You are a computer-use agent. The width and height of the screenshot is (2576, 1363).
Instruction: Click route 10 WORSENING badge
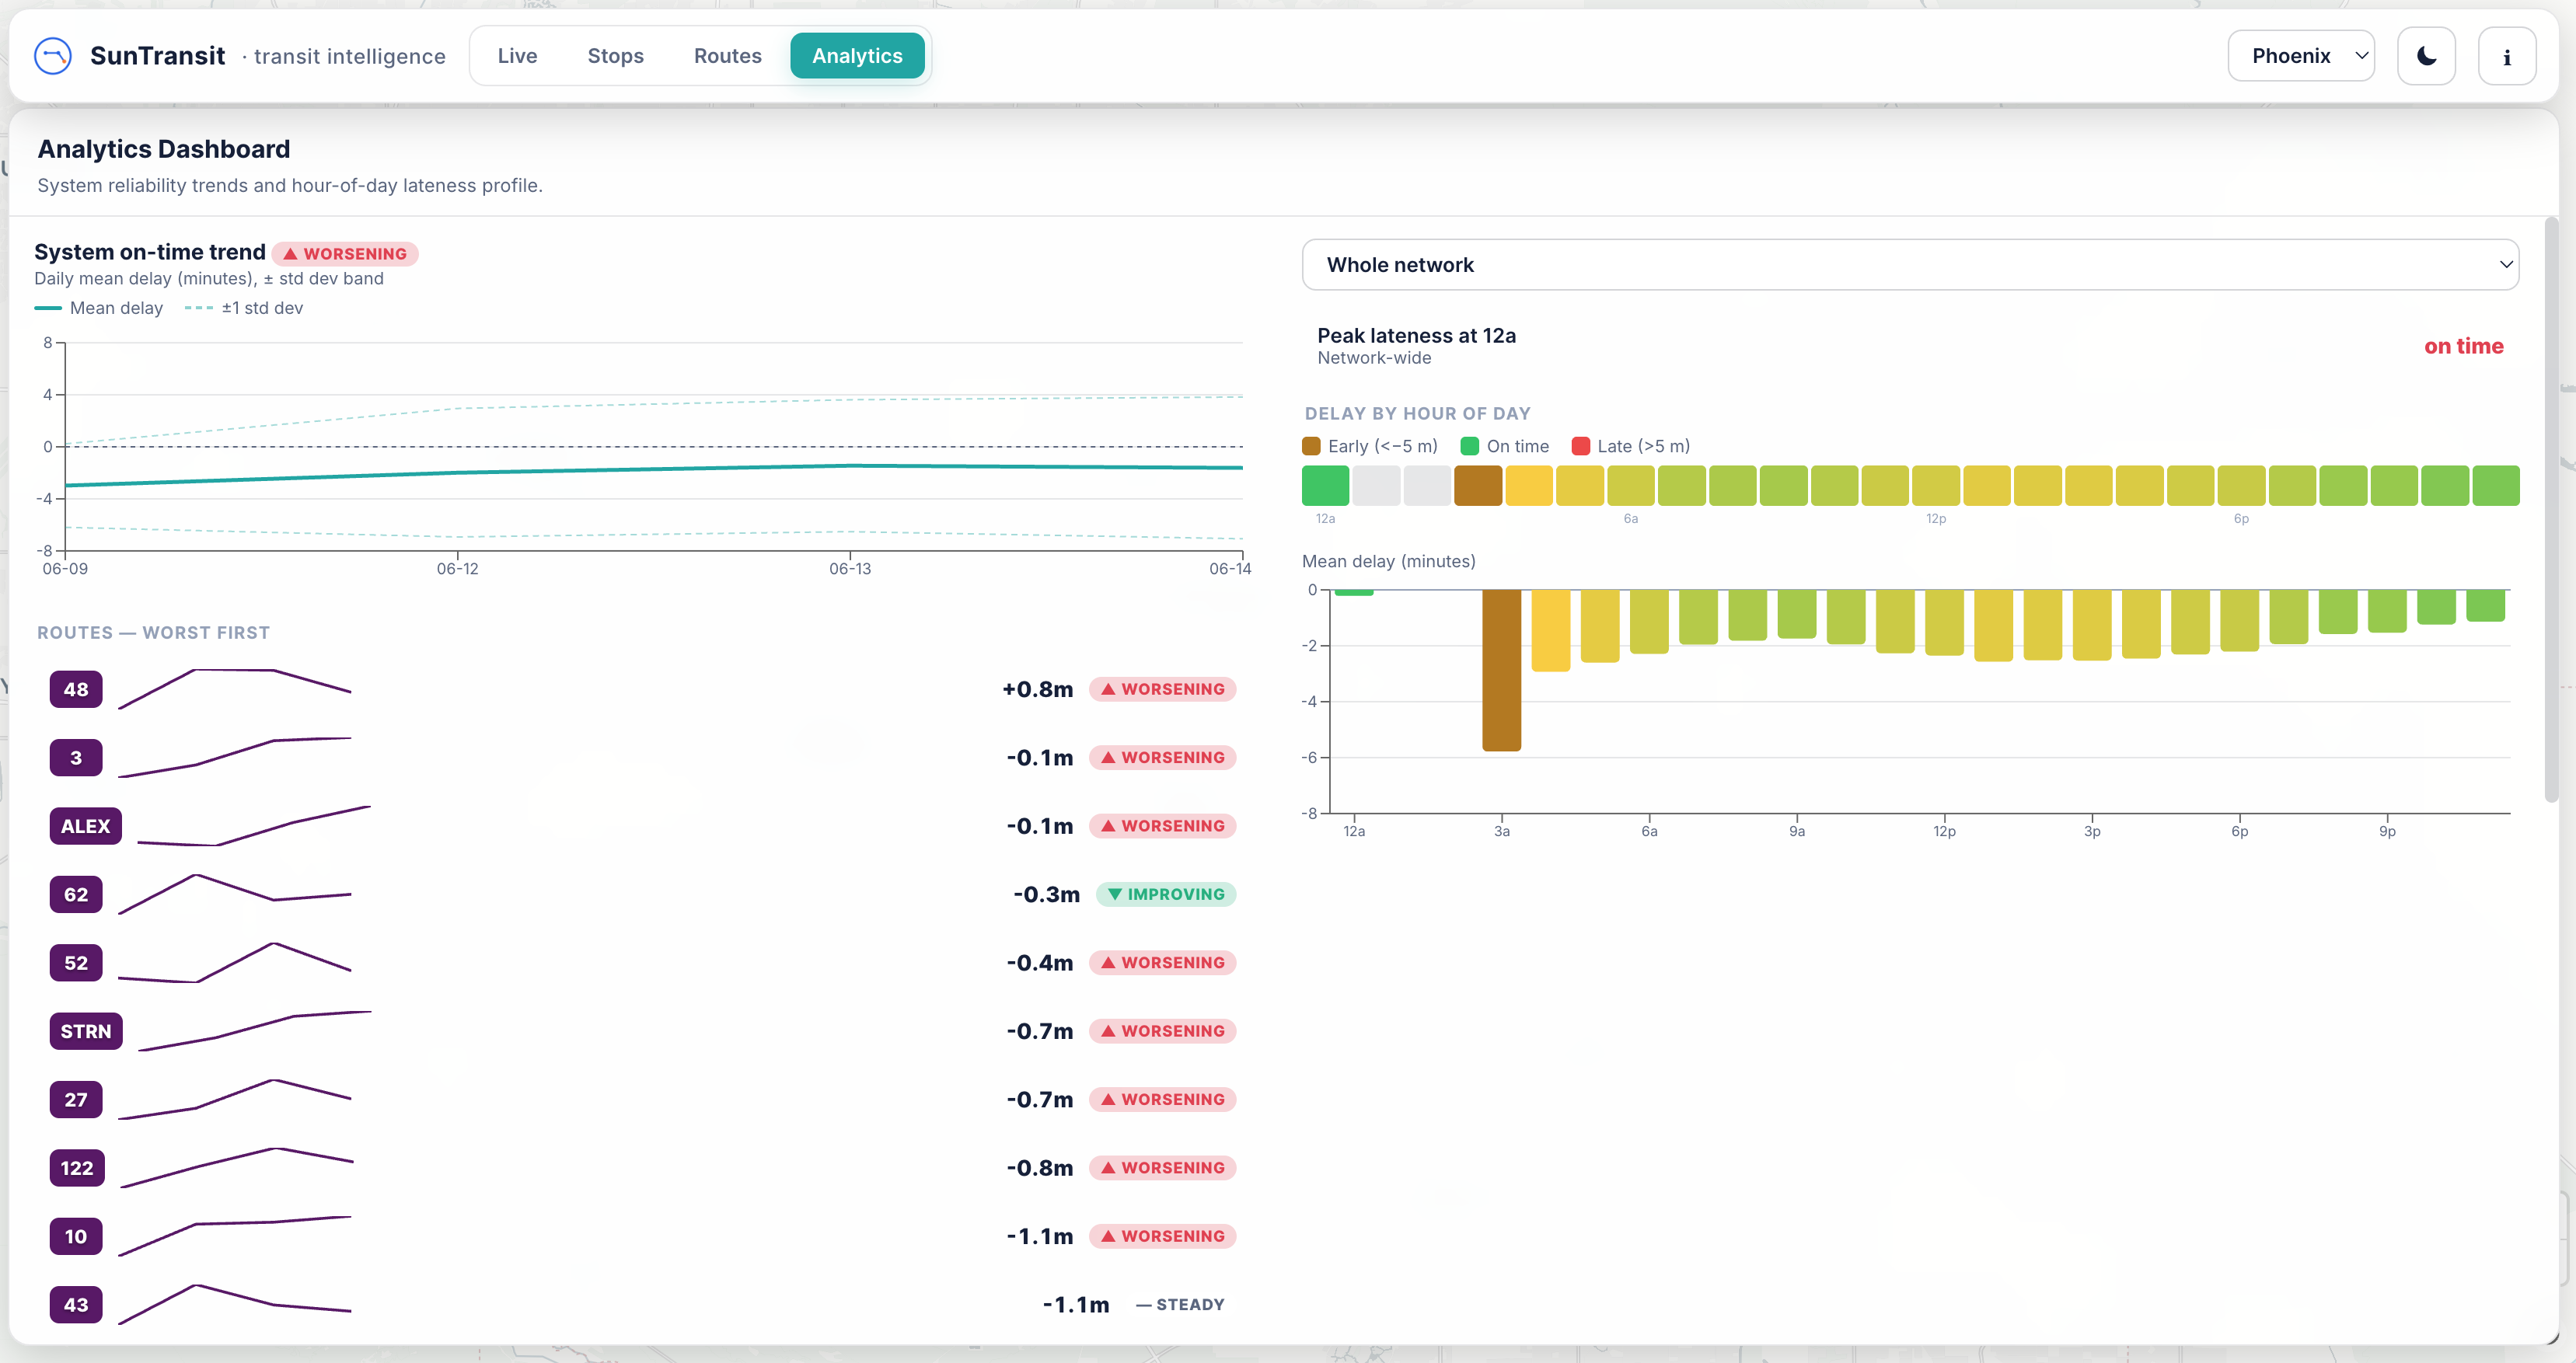pos(1163,1236)
